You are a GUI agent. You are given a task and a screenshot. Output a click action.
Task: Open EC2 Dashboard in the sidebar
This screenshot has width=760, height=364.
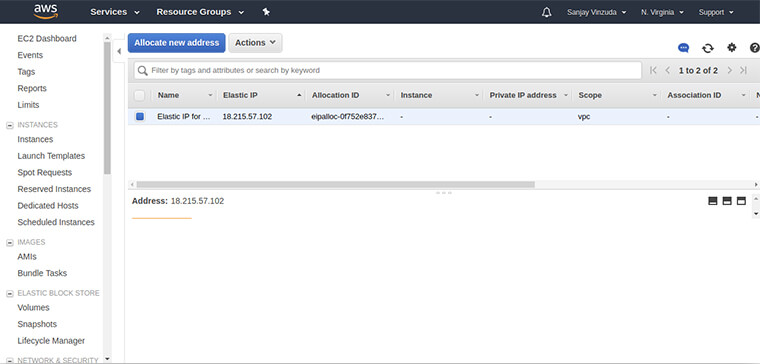(47, 39)
